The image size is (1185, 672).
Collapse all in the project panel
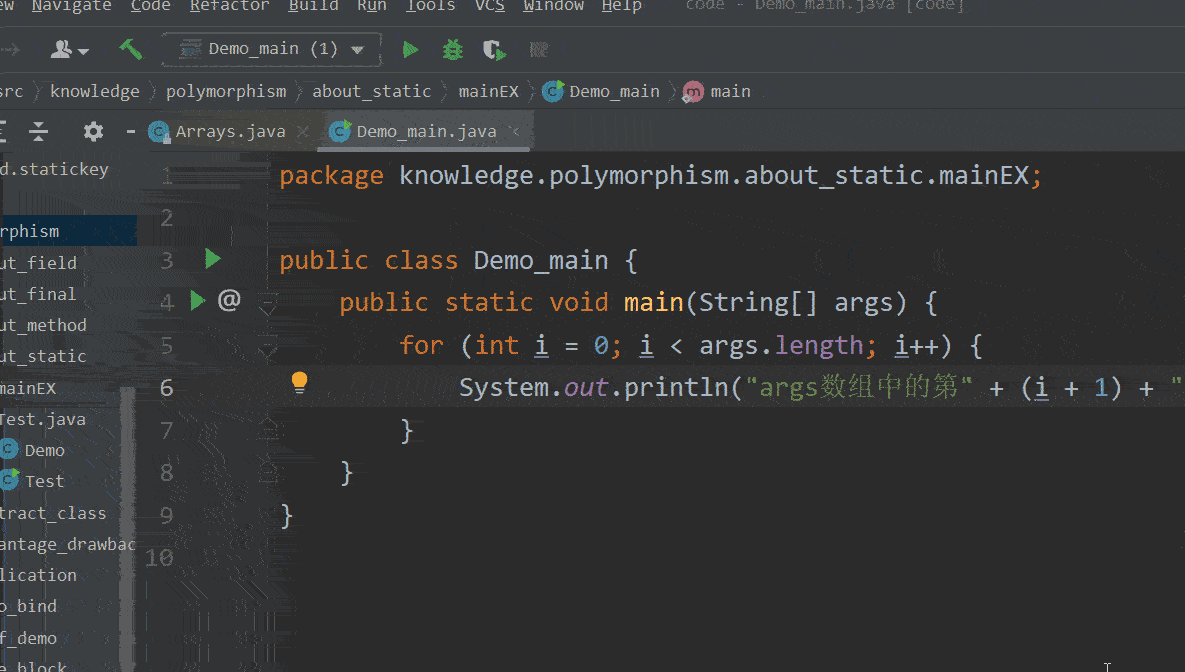point(38,132)
